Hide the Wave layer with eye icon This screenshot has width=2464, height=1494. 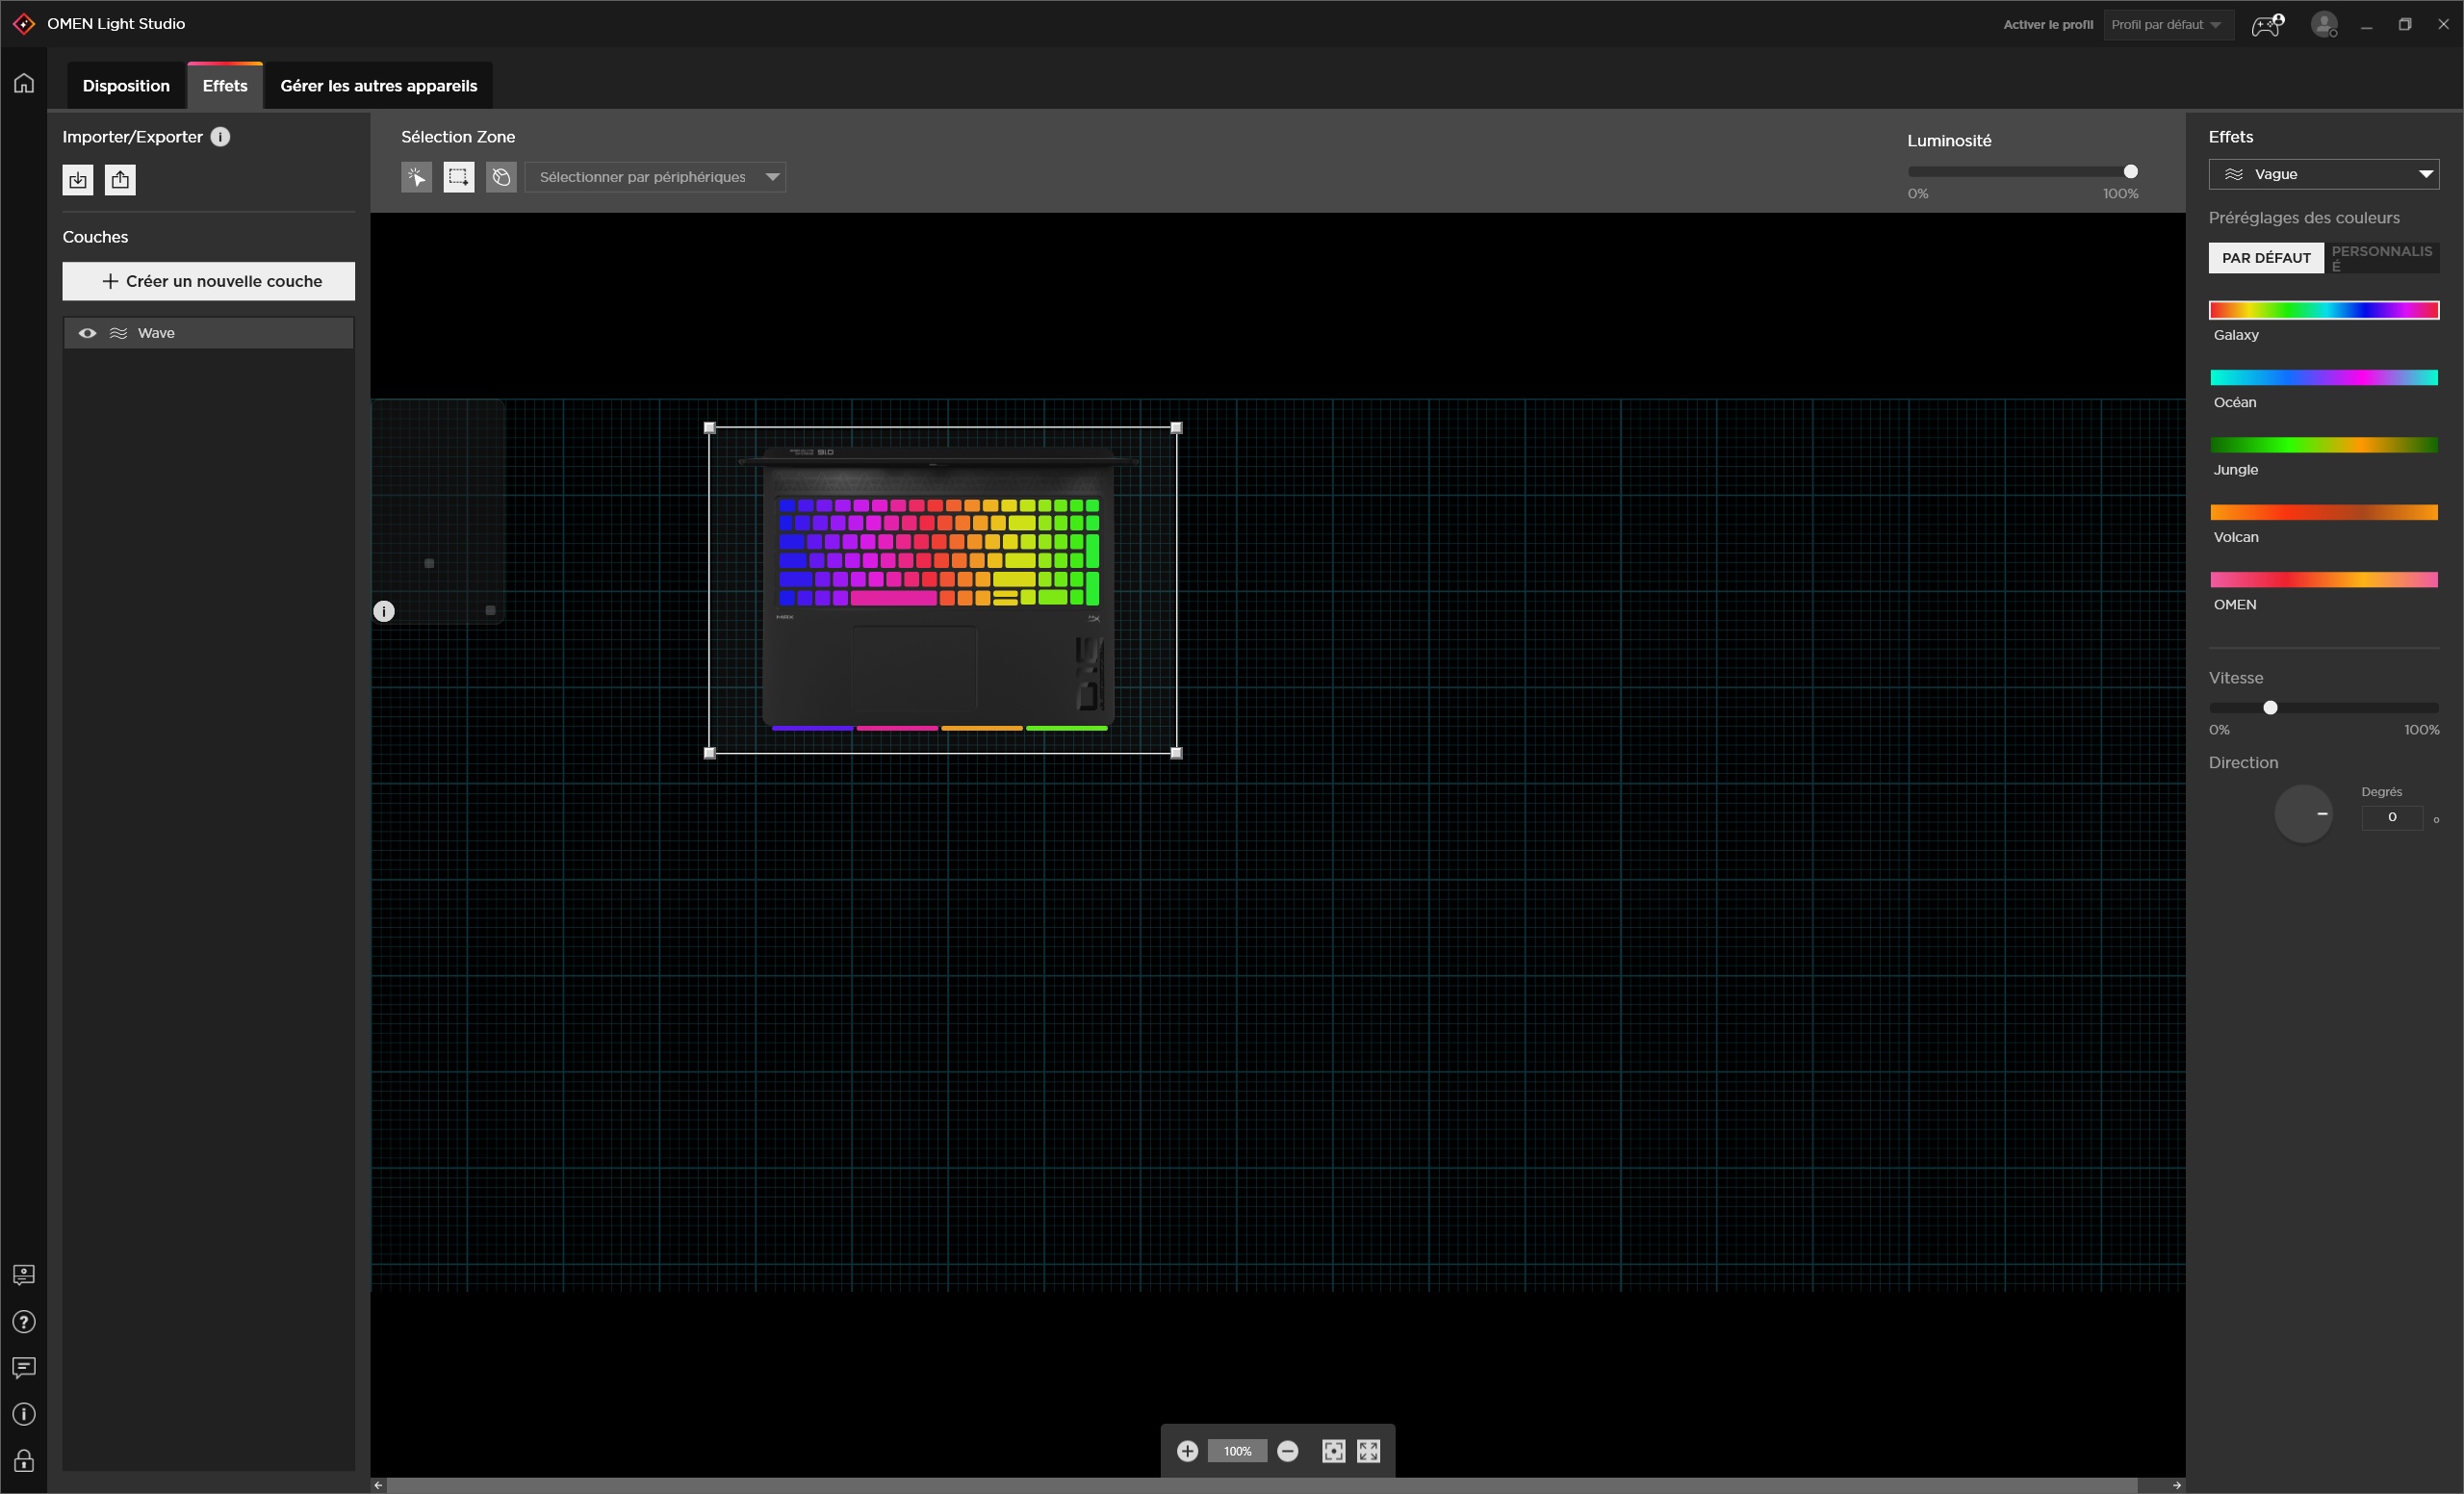87,333
